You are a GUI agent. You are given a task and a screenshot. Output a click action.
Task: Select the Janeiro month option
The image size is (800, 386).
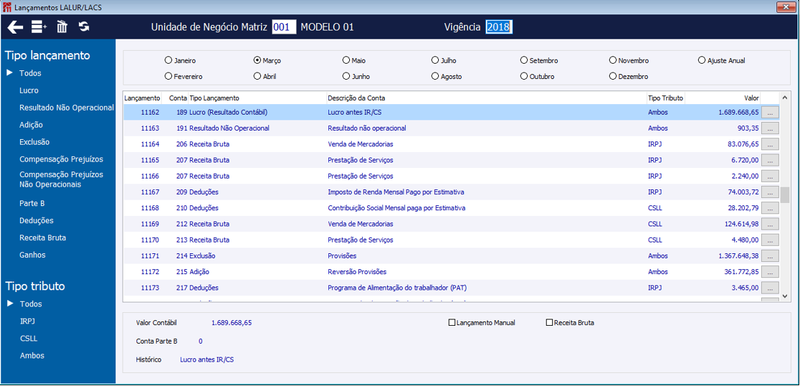180,60
